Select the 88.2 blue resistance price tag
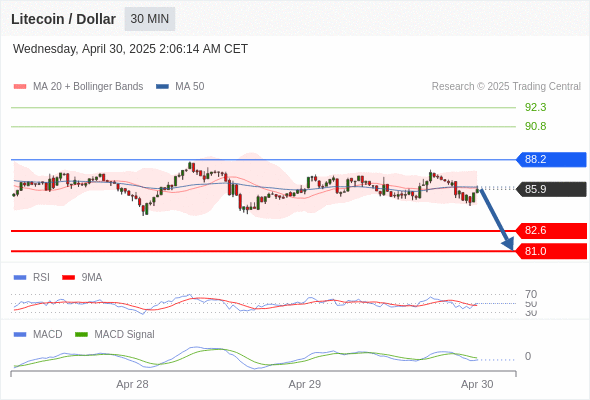The width and height of the screenshot is (590, 400). (x=551, y=160)
